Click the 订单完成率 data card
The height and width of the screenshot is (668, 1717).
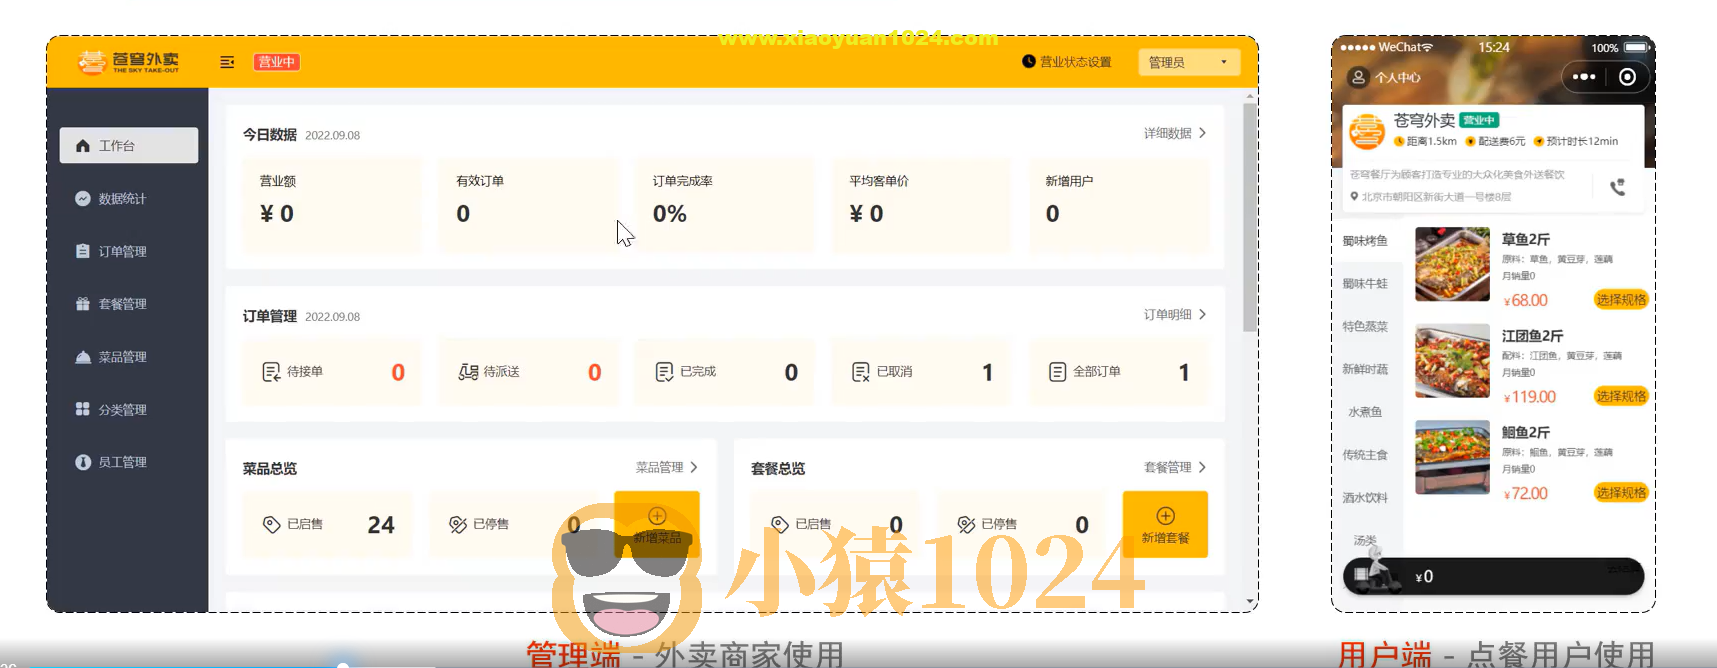click(725, 204)
